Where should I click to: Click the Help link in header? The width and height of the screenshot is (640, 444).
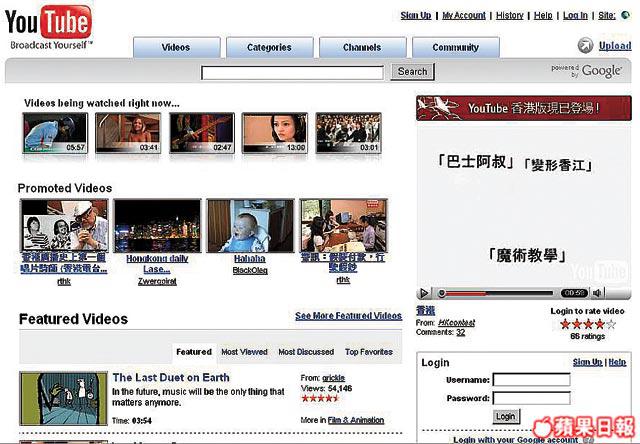543,16
